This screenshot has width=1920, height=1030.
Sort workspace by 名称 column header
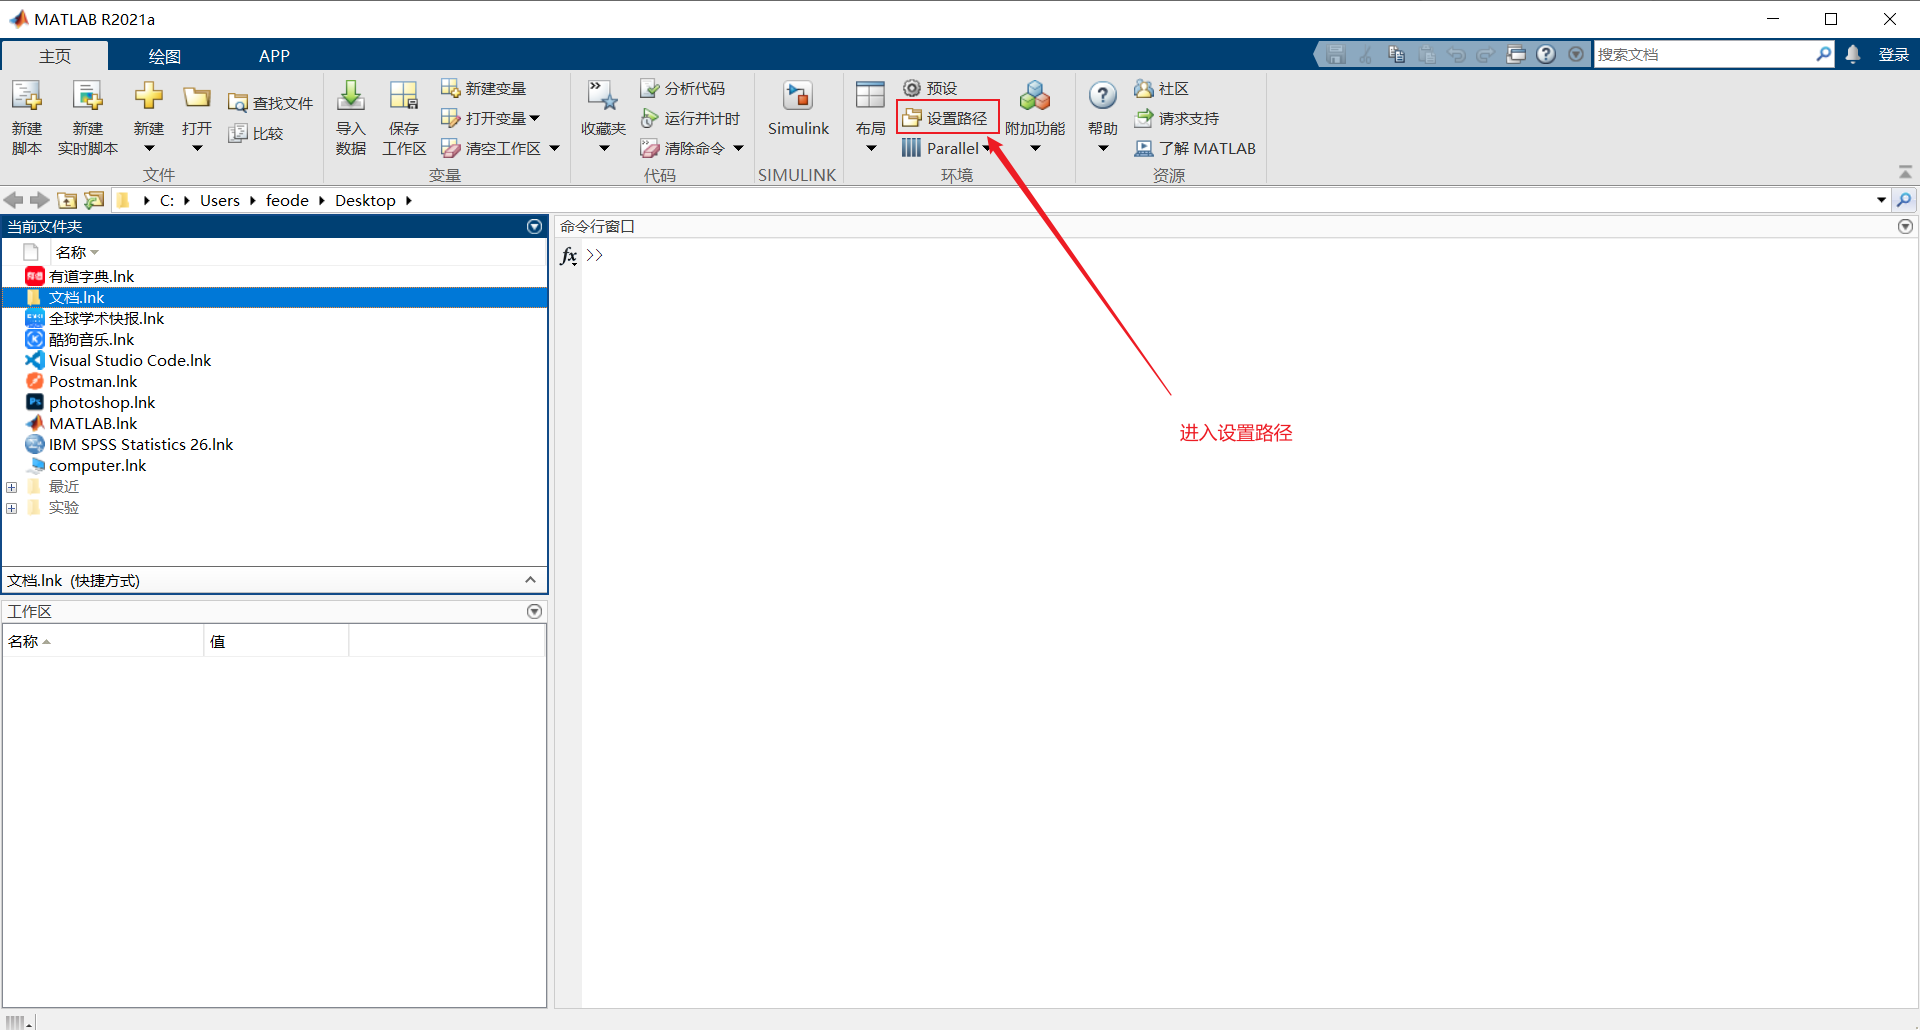click(x=104, y=641)
